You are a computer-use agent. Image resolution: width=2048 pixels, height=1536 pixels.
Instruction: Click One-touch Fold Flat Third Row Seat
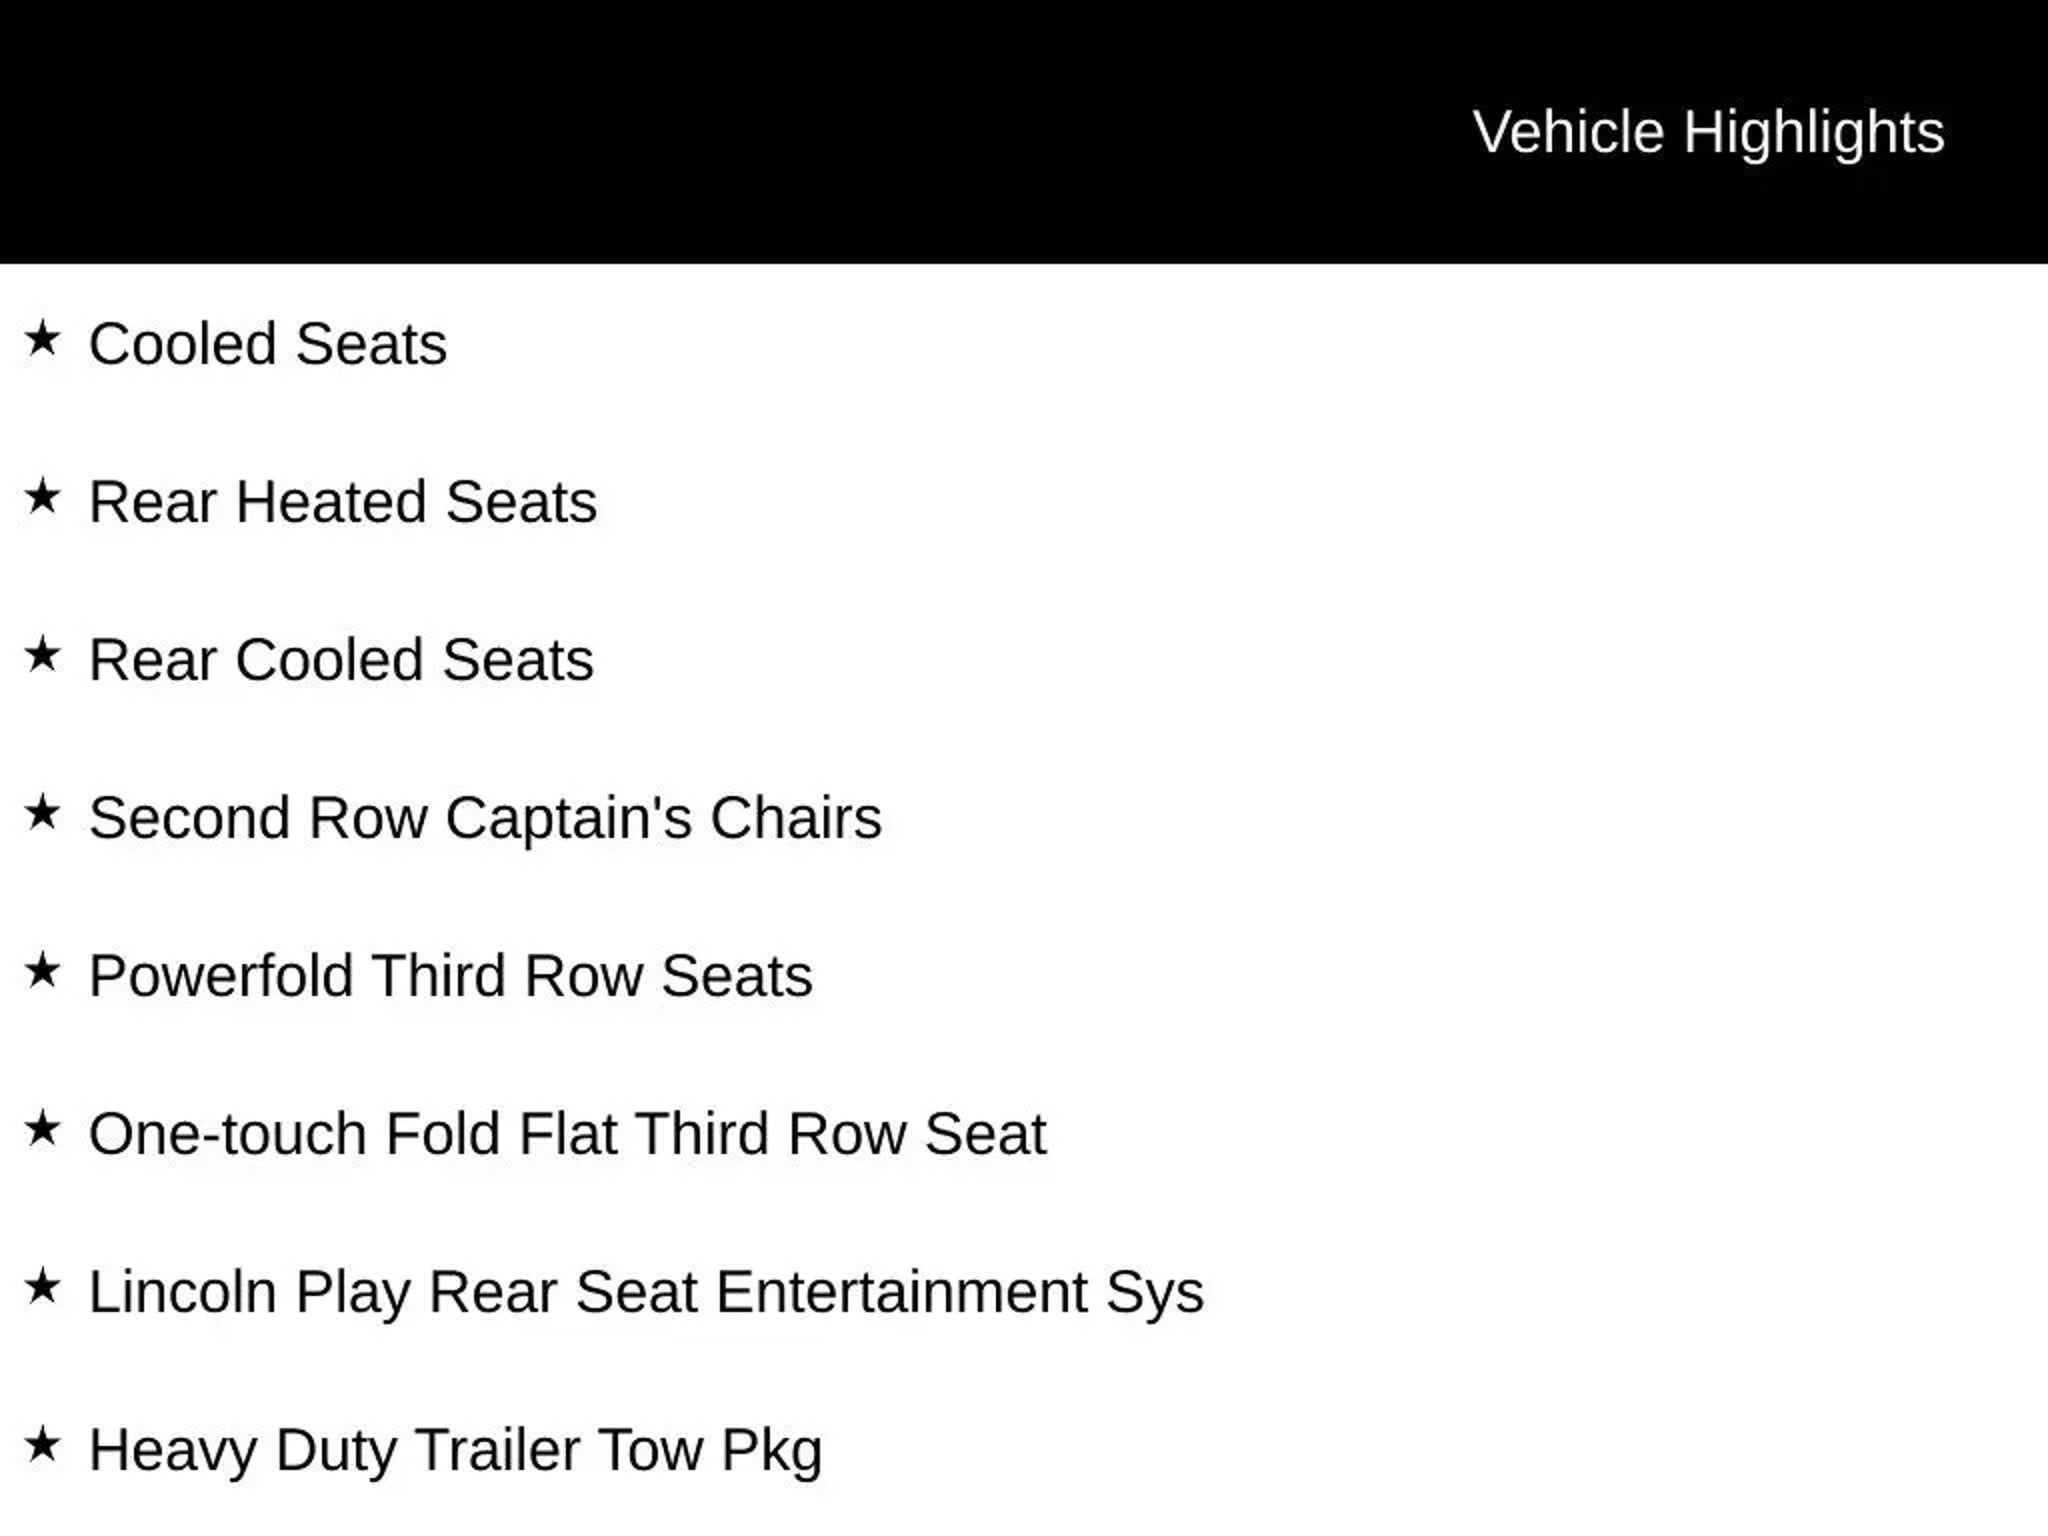(x=567, y=1134)
